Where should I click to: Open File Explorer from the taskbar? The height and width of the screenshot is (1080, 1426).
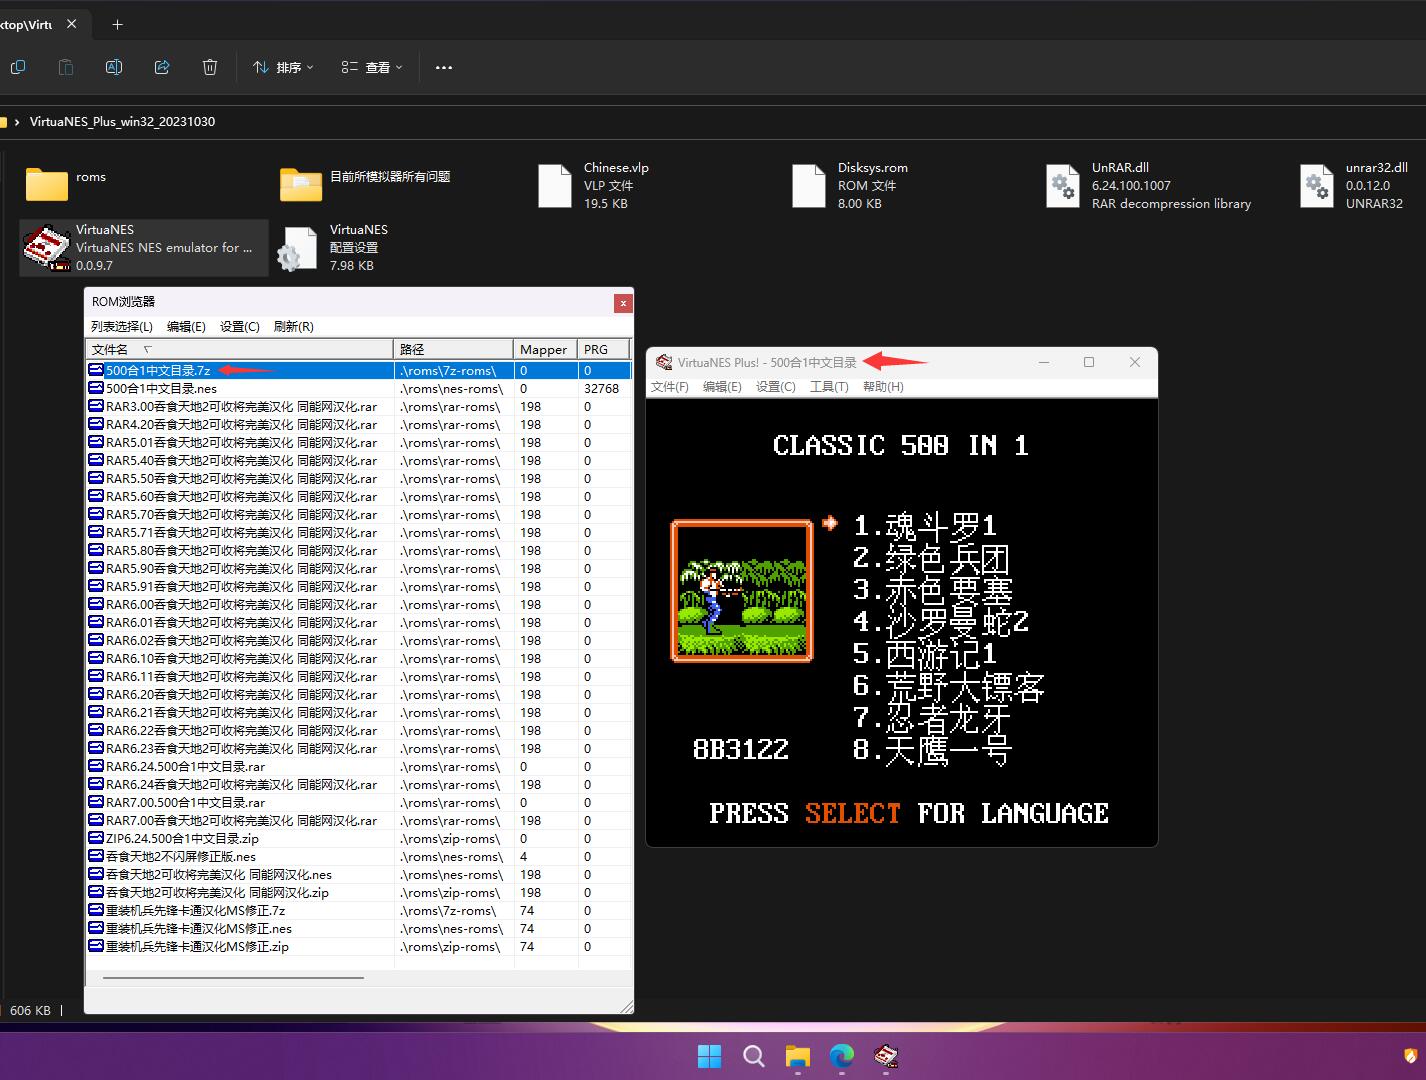click(797, 1056)
